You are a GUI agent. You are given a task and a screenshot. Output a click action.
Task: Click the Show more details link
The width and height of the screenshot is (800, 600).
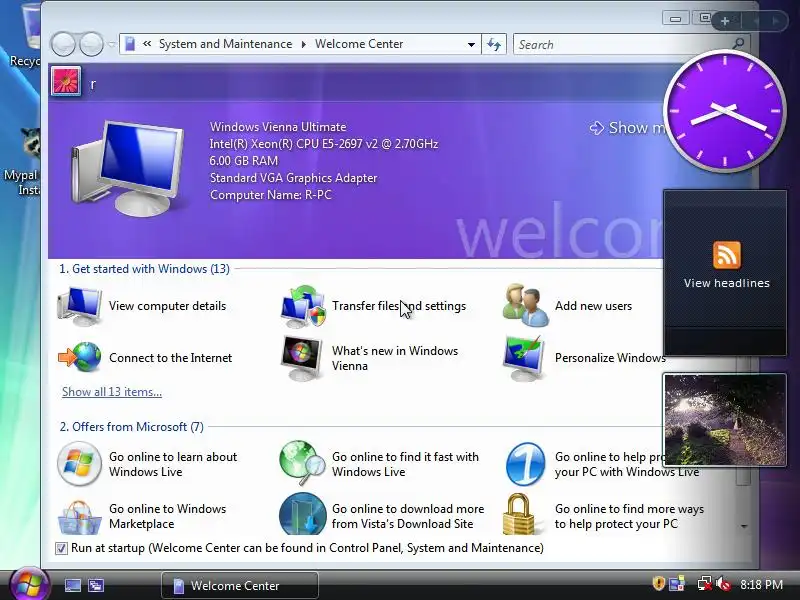click(x=628, y=128)
